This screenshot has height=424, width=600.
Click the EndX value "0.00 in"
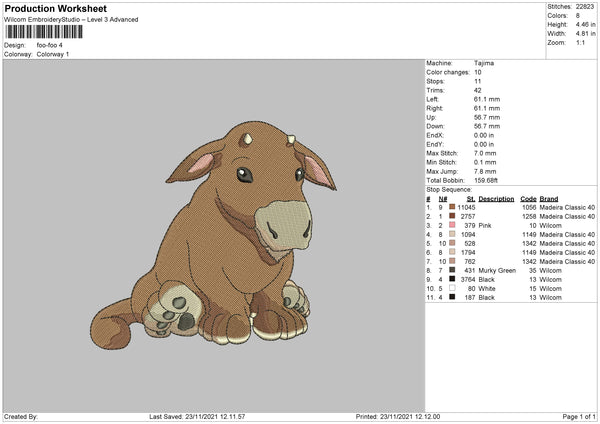tap(484, 135)
